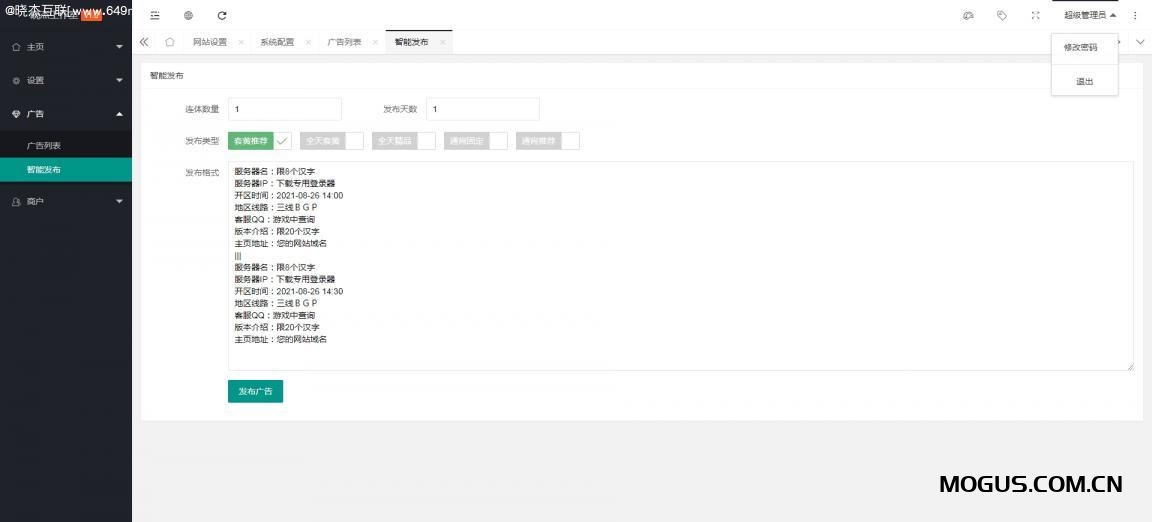This screenshot has height=522, width=1152.
Task: Expand the 设置 sidebar menu
Action: tap(66, 80)
